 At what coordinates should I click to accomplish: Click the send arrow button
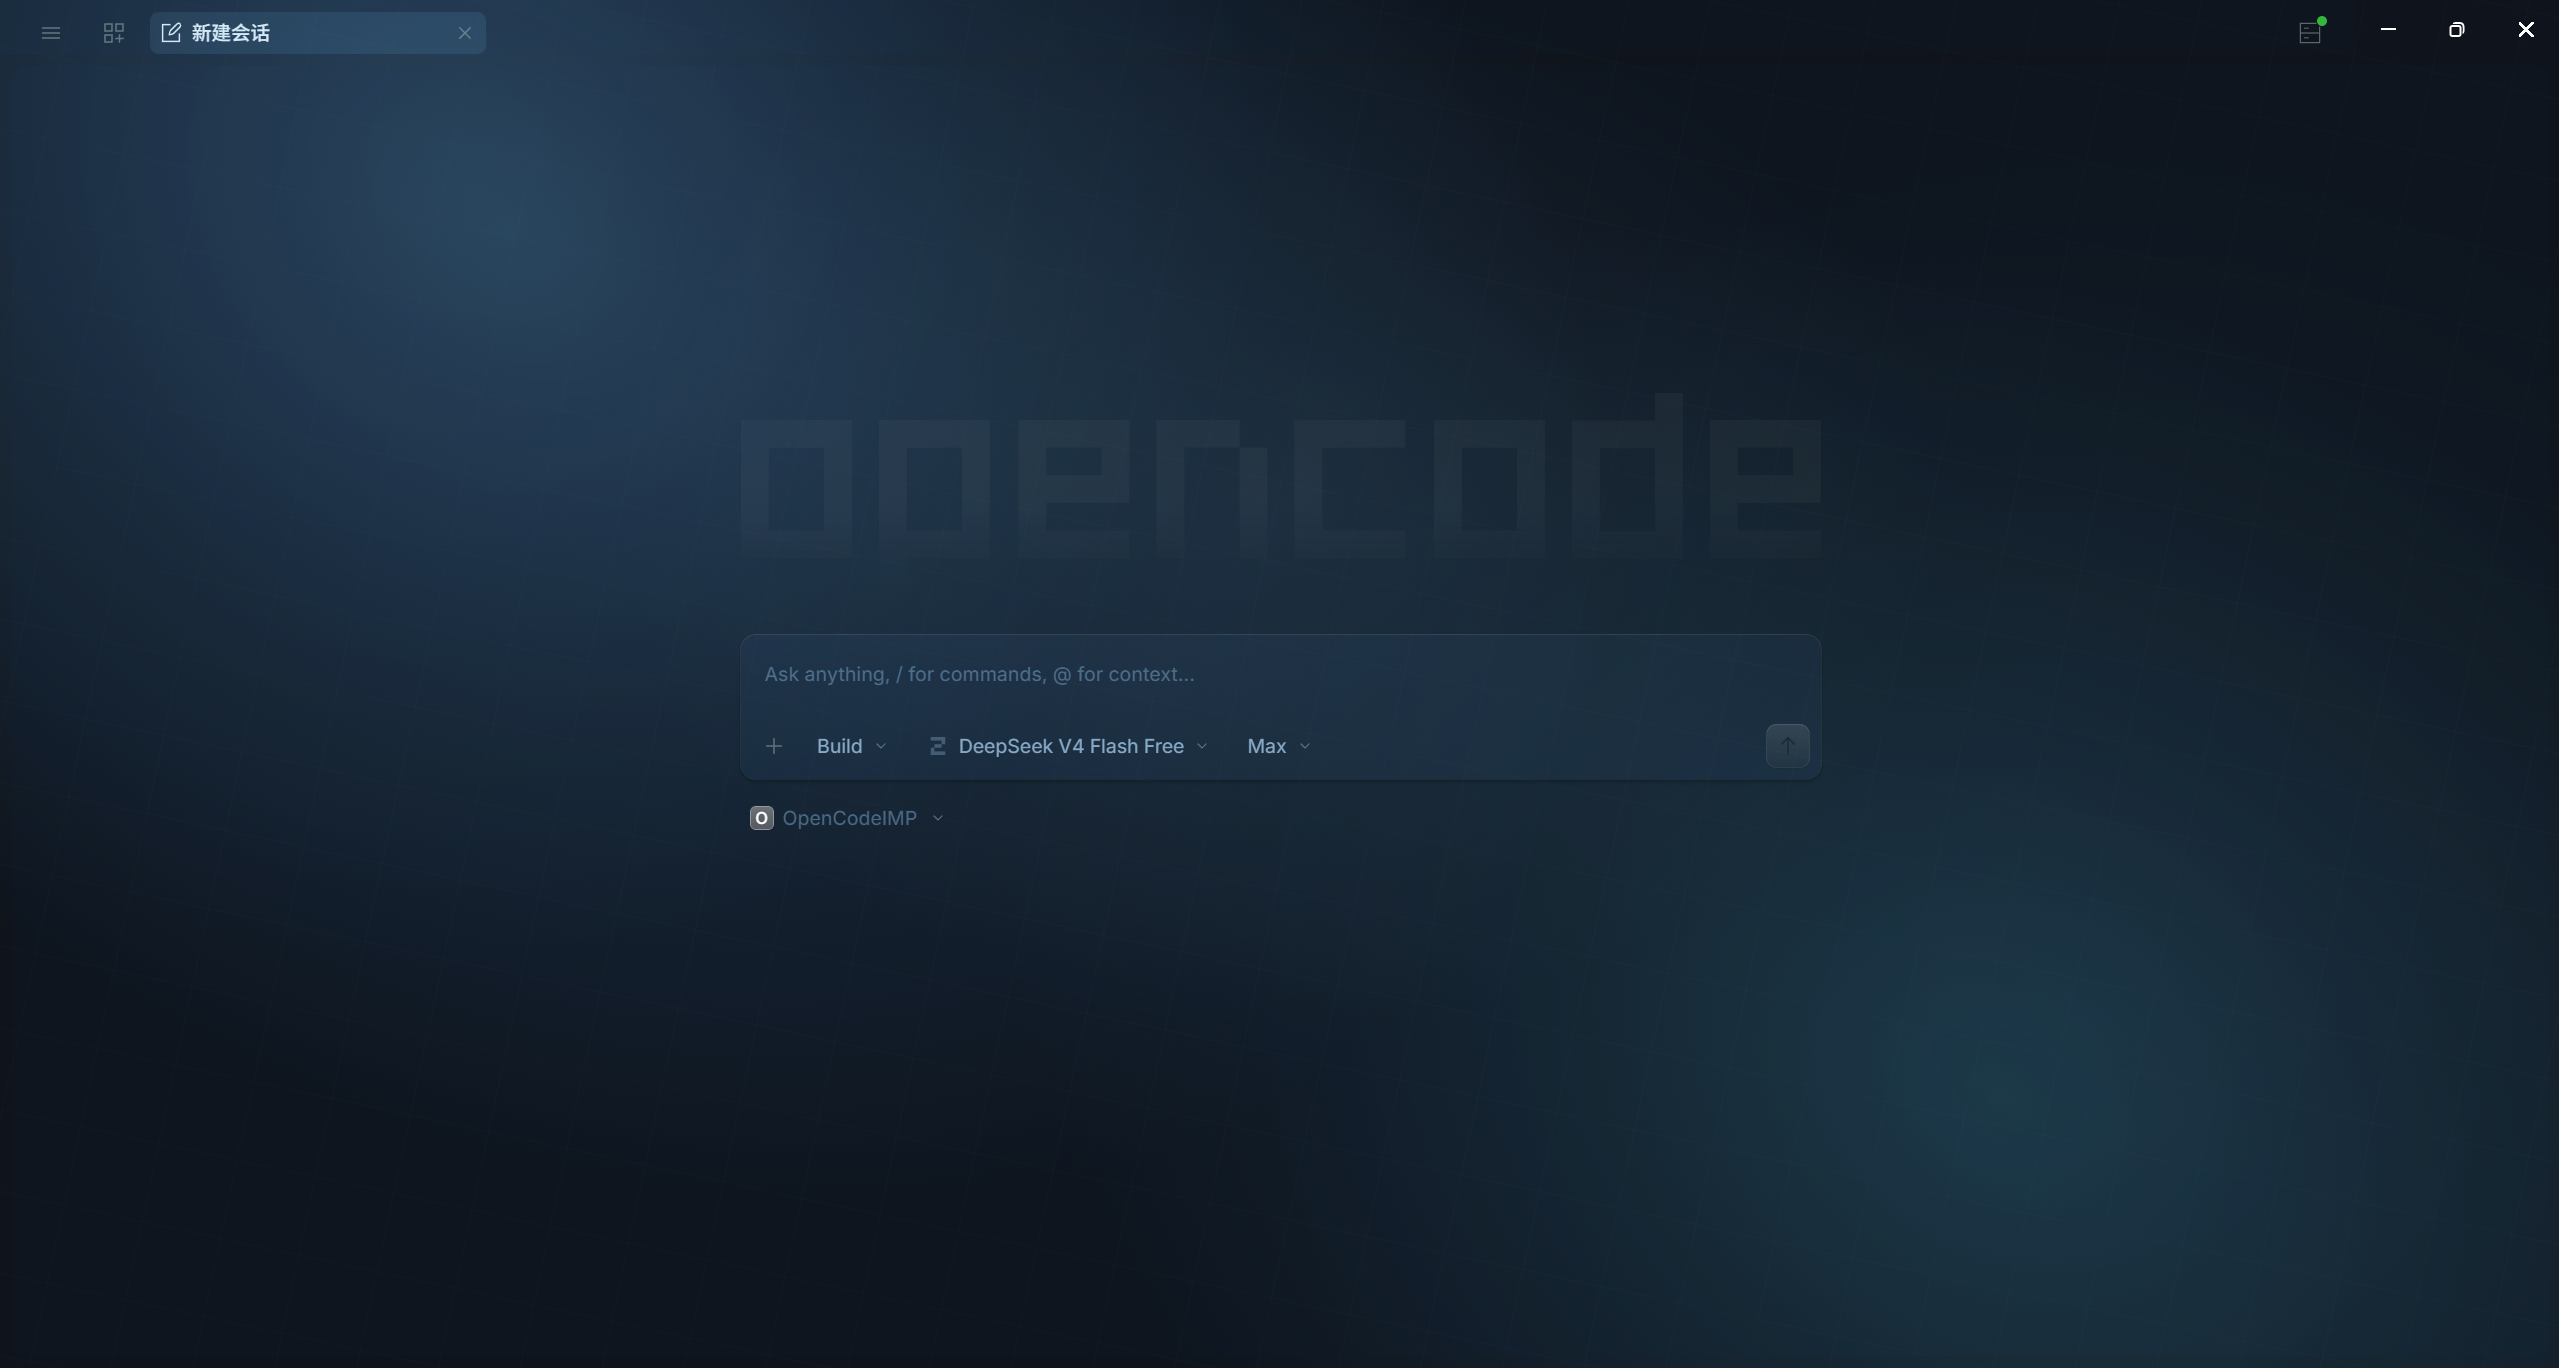point(1787,746)
